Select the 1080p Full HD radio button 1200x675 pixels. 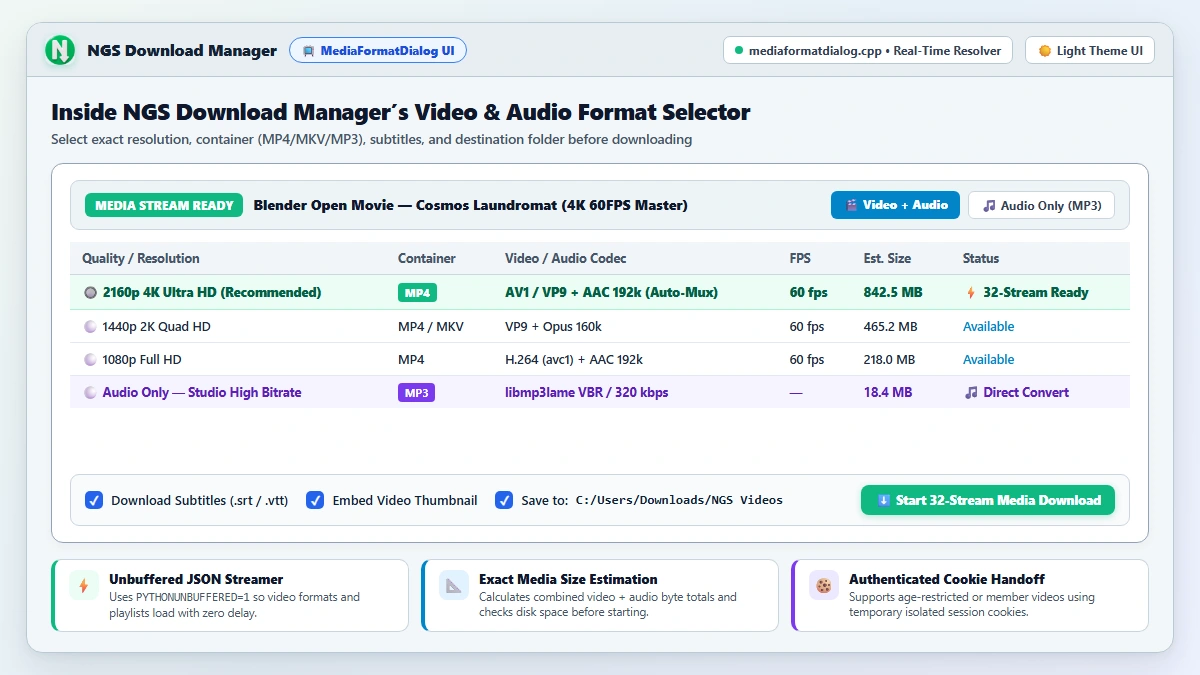click(91, 359)
